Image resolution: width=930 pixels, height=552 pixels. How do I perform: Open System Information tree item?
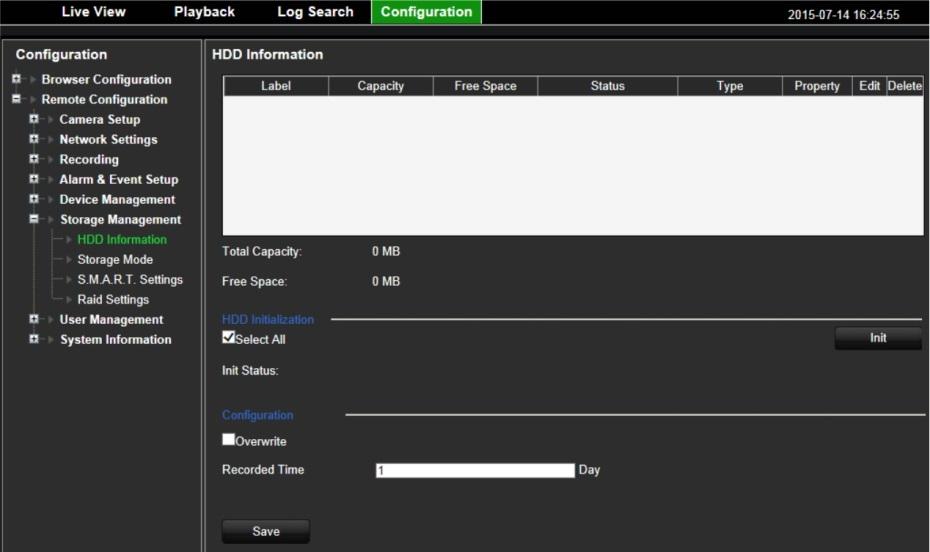point(116,340)
